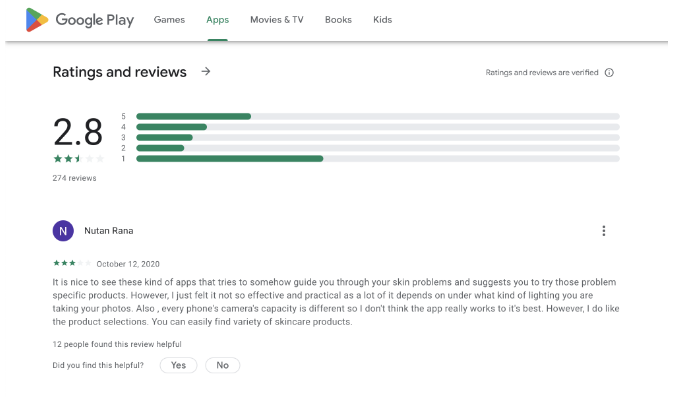
Task: Open the Books tab
Action: (x=338, y=20)
